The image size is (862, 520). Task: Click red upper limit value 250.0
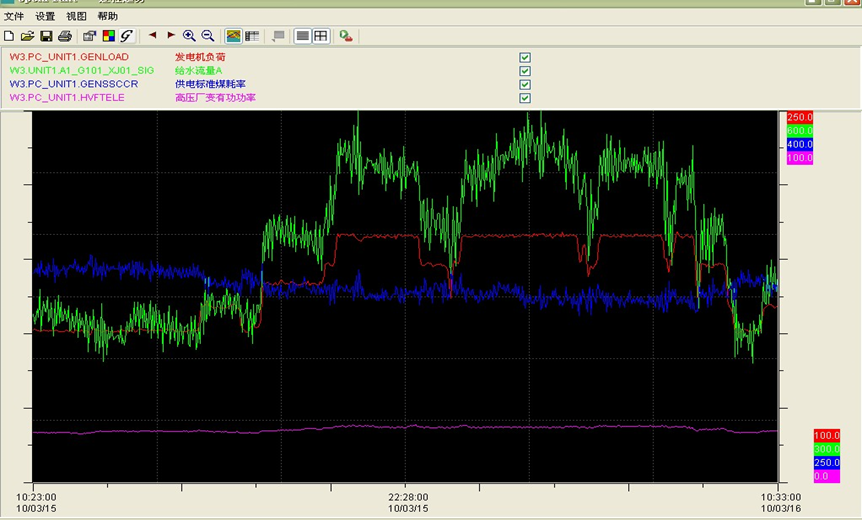click(x=800, y=117)
